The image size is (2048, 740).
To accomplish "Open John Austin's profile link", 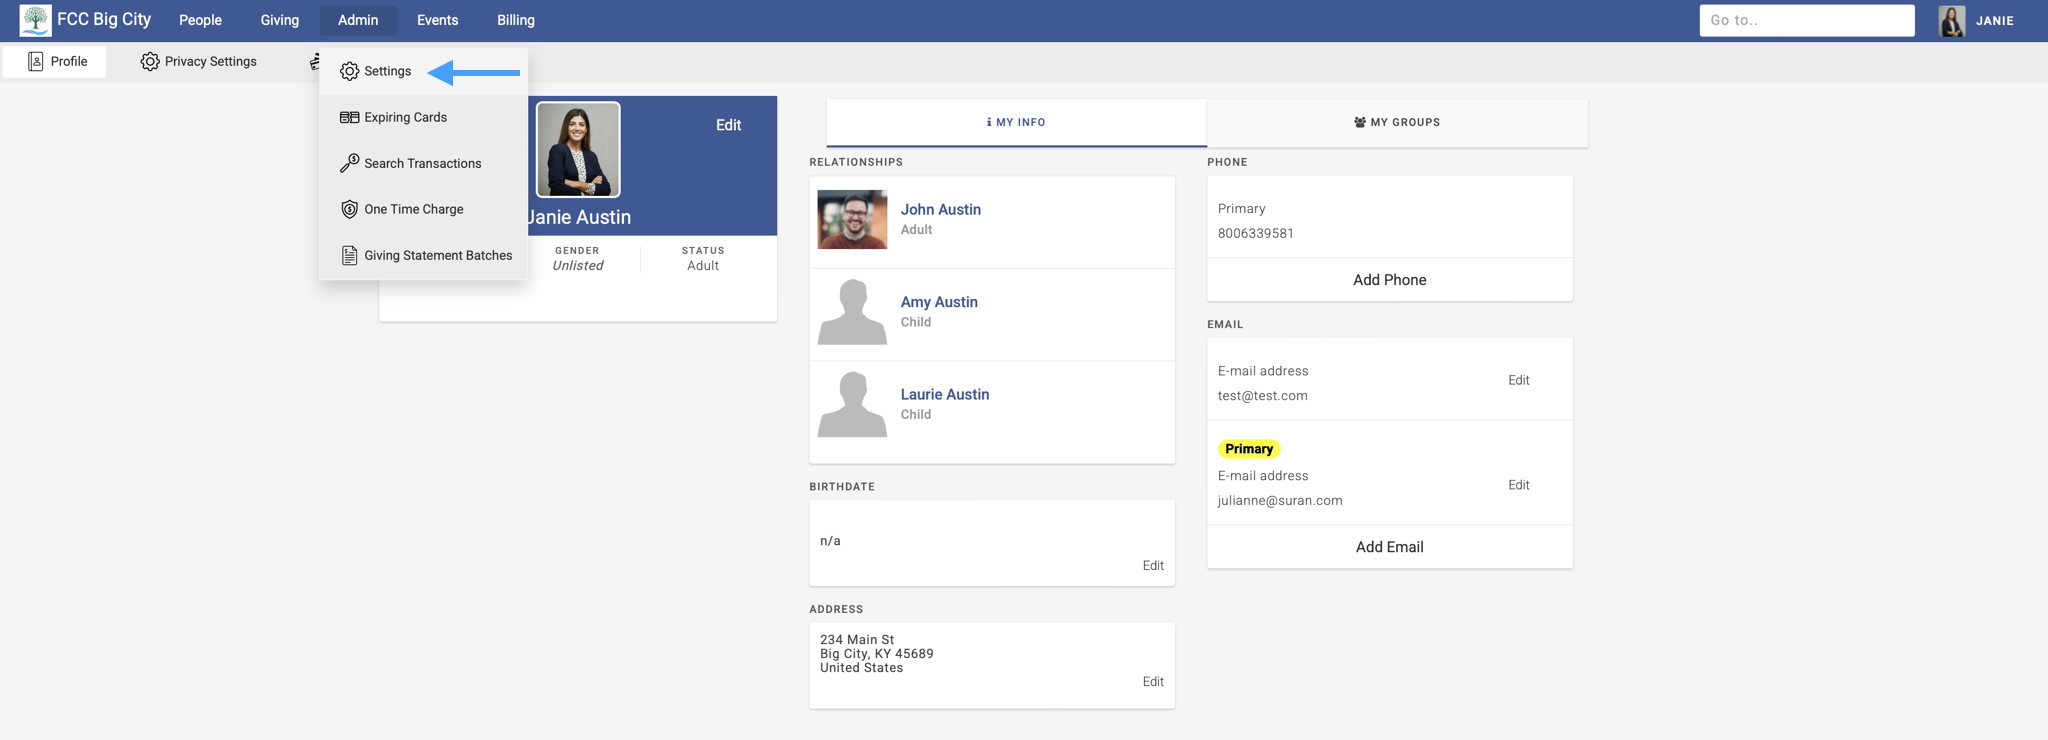I will [940, 209].
